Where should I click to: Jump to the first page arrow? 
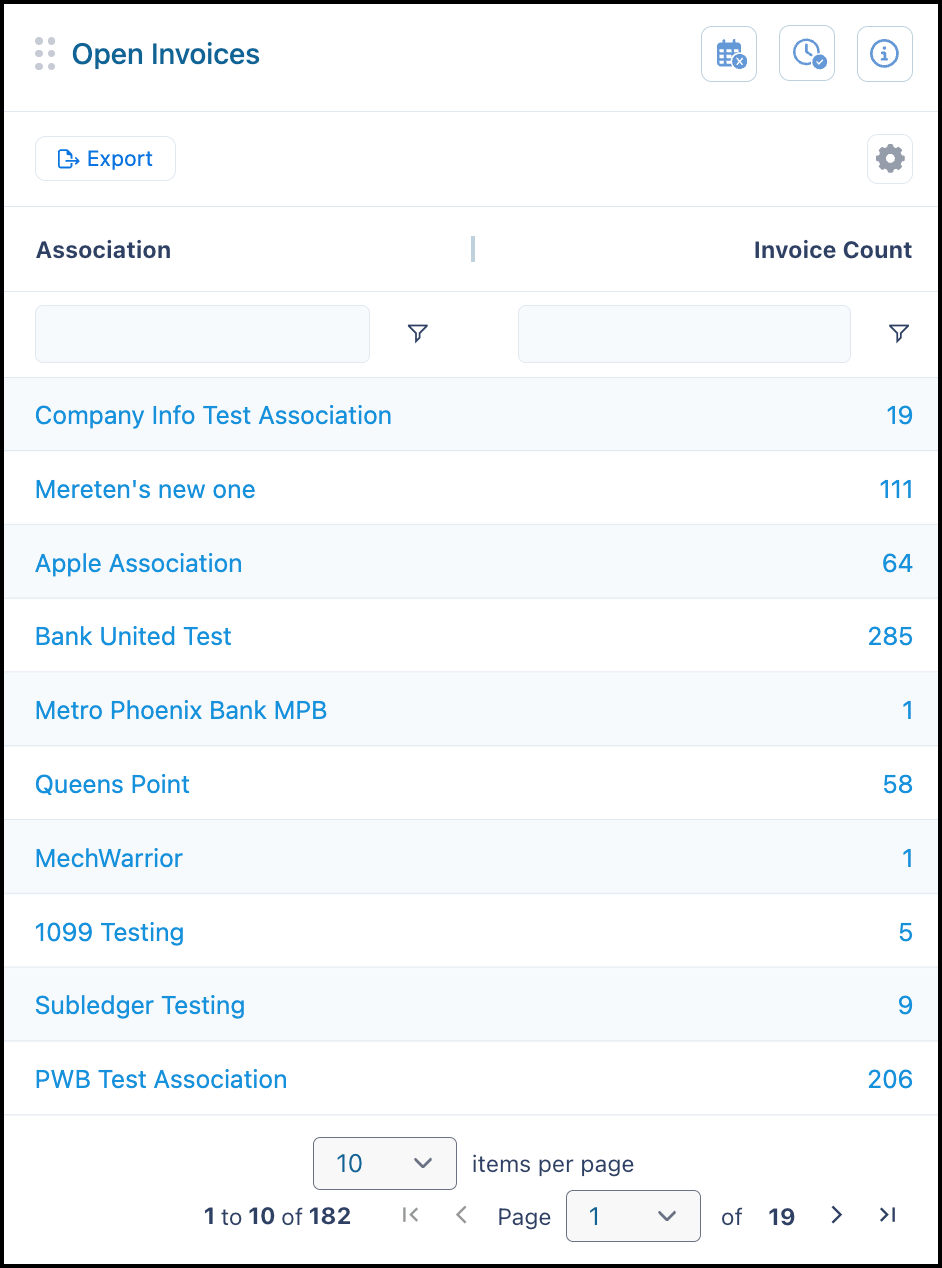(410, 1215)
